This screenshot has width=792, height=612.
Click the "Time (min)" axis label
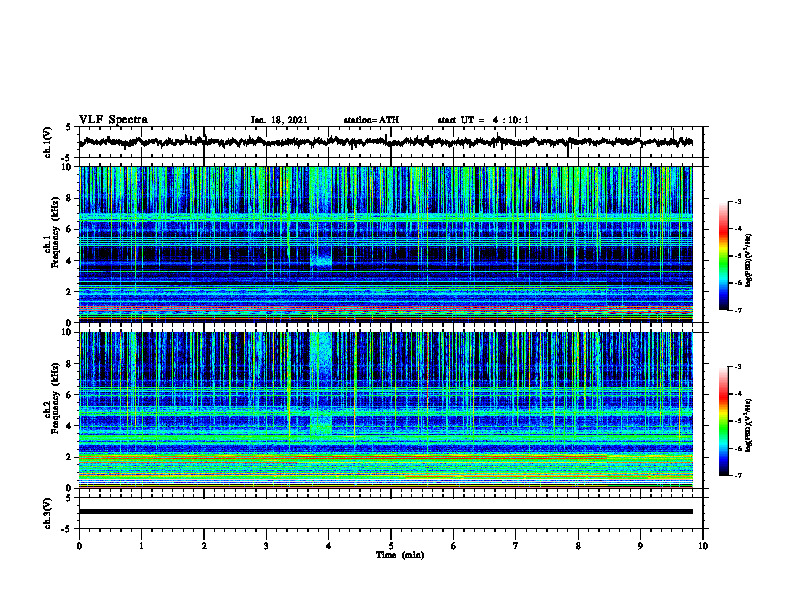pos(400,555)
